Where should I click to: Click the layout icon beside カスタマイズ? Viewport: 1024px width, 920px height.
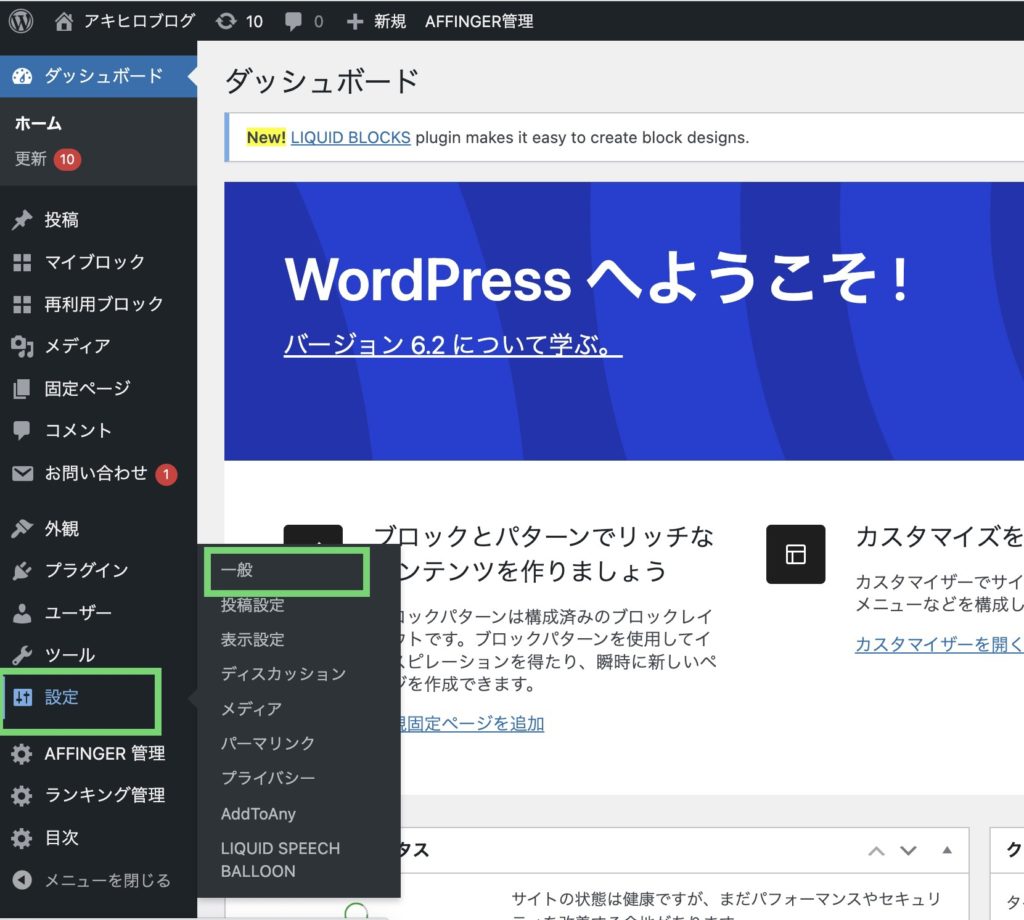[x=795, y=554]
